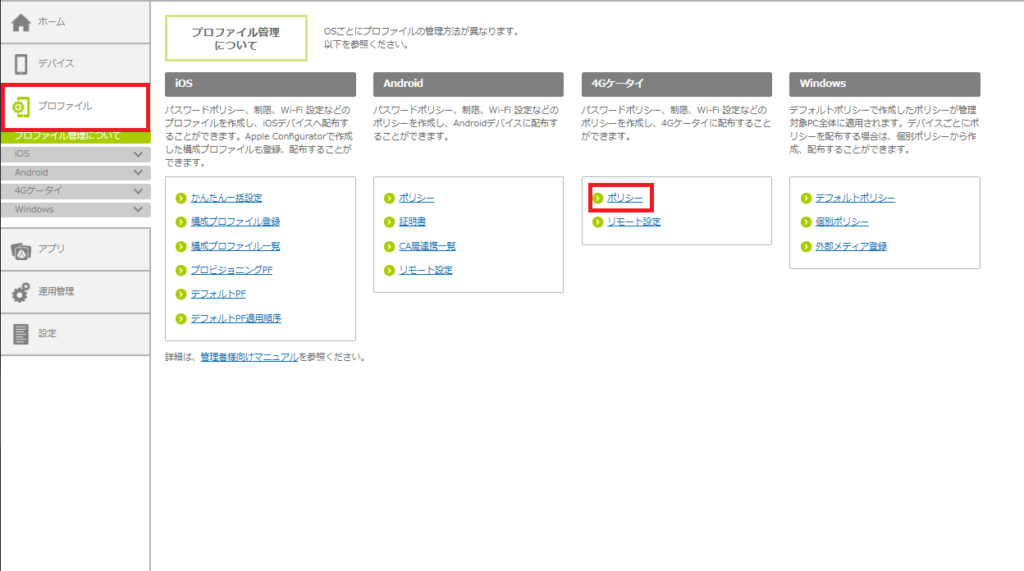This screenshot has height=571, width=1024.
Task: Expand the Windows sidebar submenu
Action: coord(138,210)
